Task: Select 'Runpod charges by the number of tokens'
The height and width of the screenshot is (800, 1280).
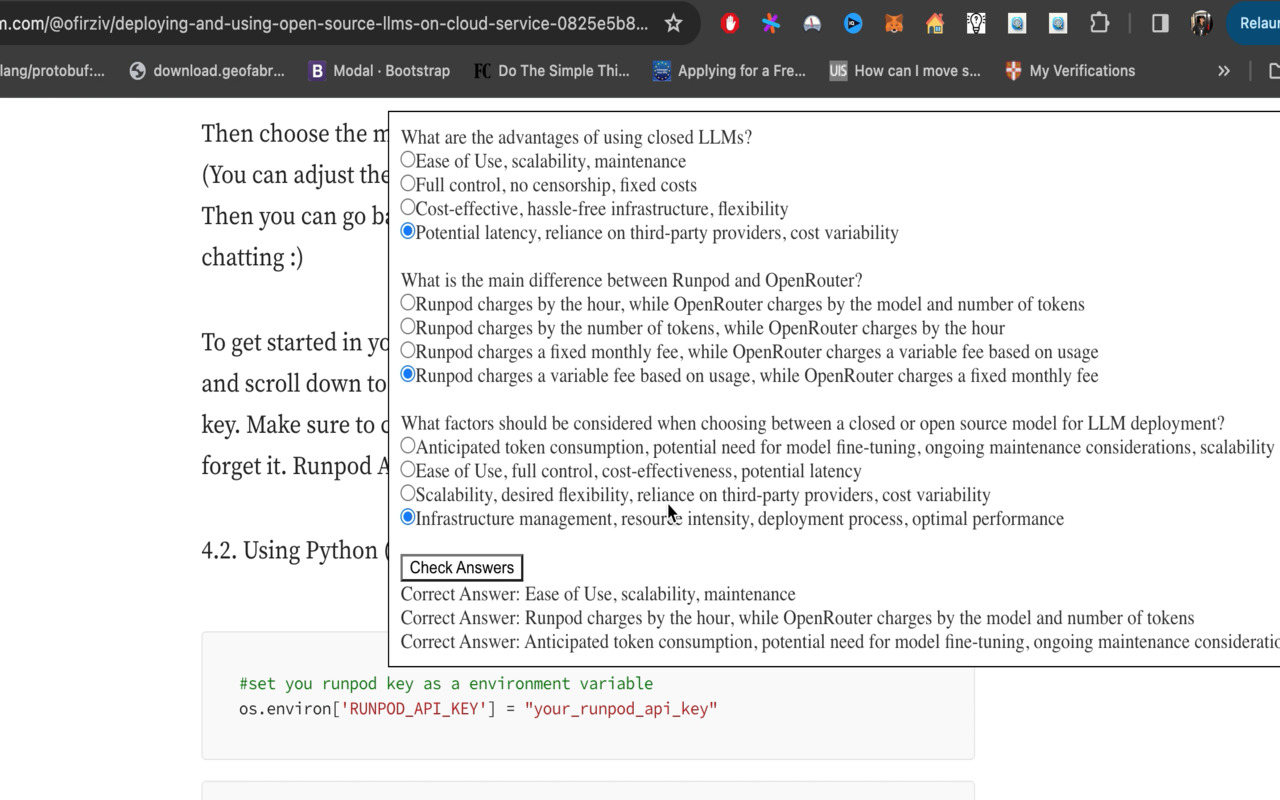Action: point(408,327)
